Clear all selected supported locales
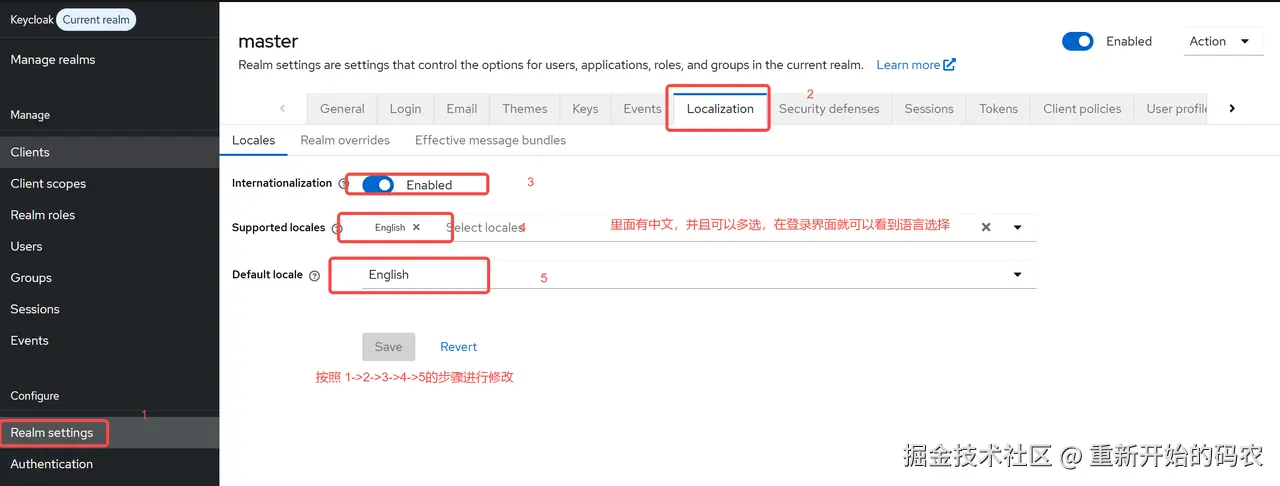Screen dimensions: 1280x486 (986, 227)
